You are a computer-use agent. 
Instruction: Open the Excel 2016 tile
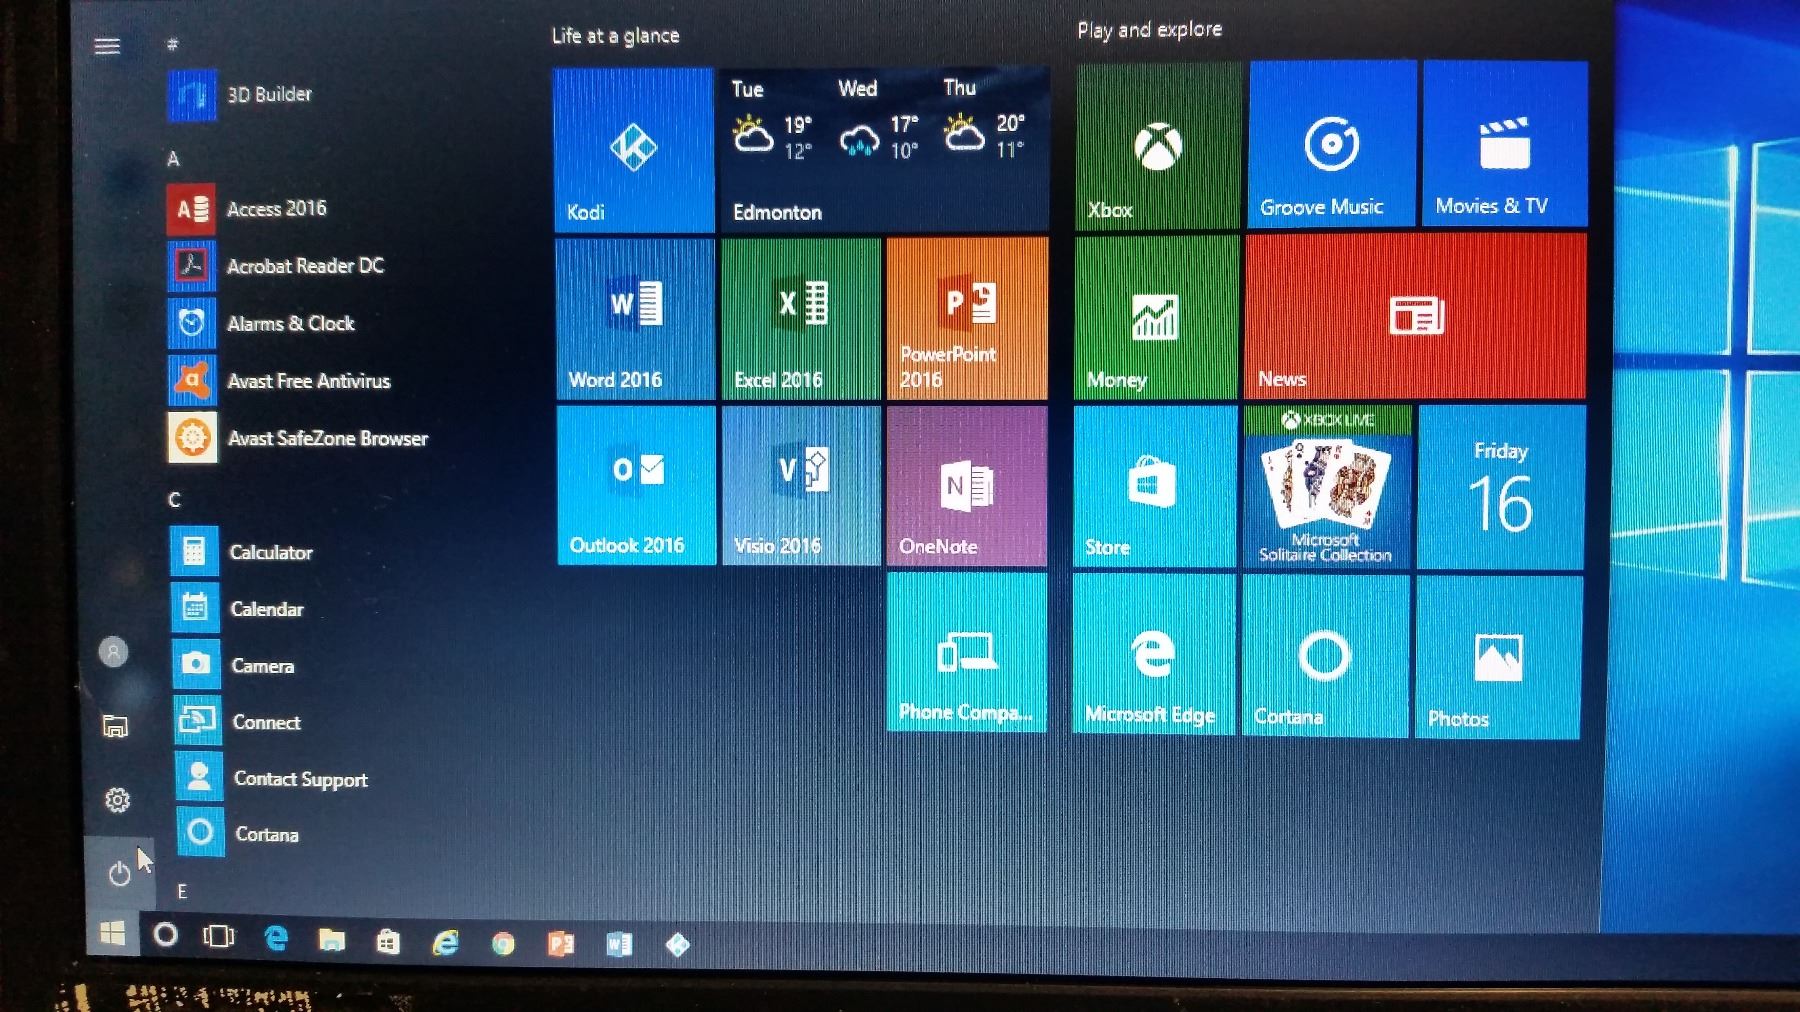(801, 319)
